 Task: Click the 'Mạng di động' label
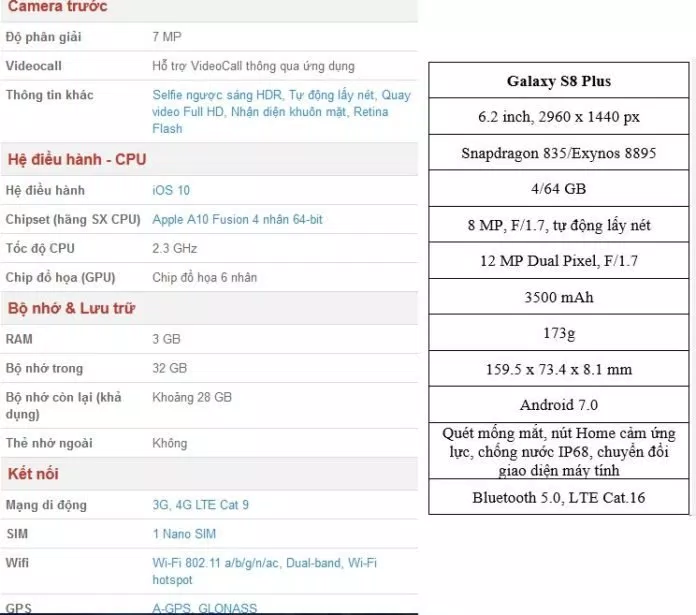(46, 505)
